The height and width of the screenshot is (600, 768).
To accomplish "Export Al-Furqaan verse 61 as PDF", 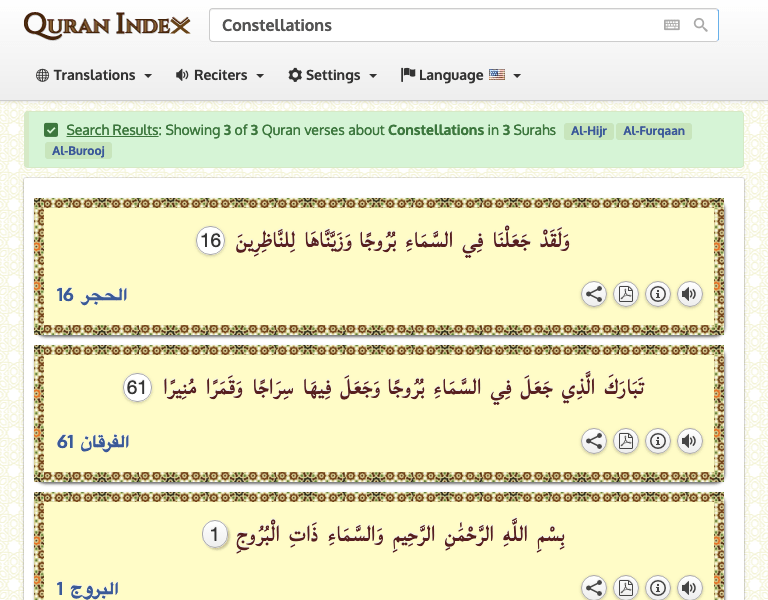I will [x=626, y=441].
